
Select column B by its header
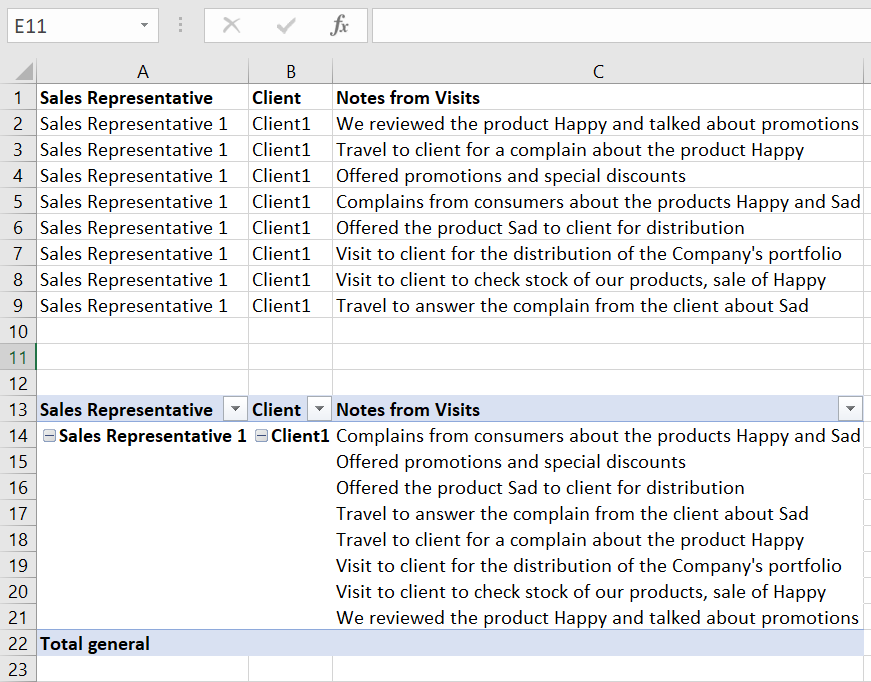[x=290, y=72]
